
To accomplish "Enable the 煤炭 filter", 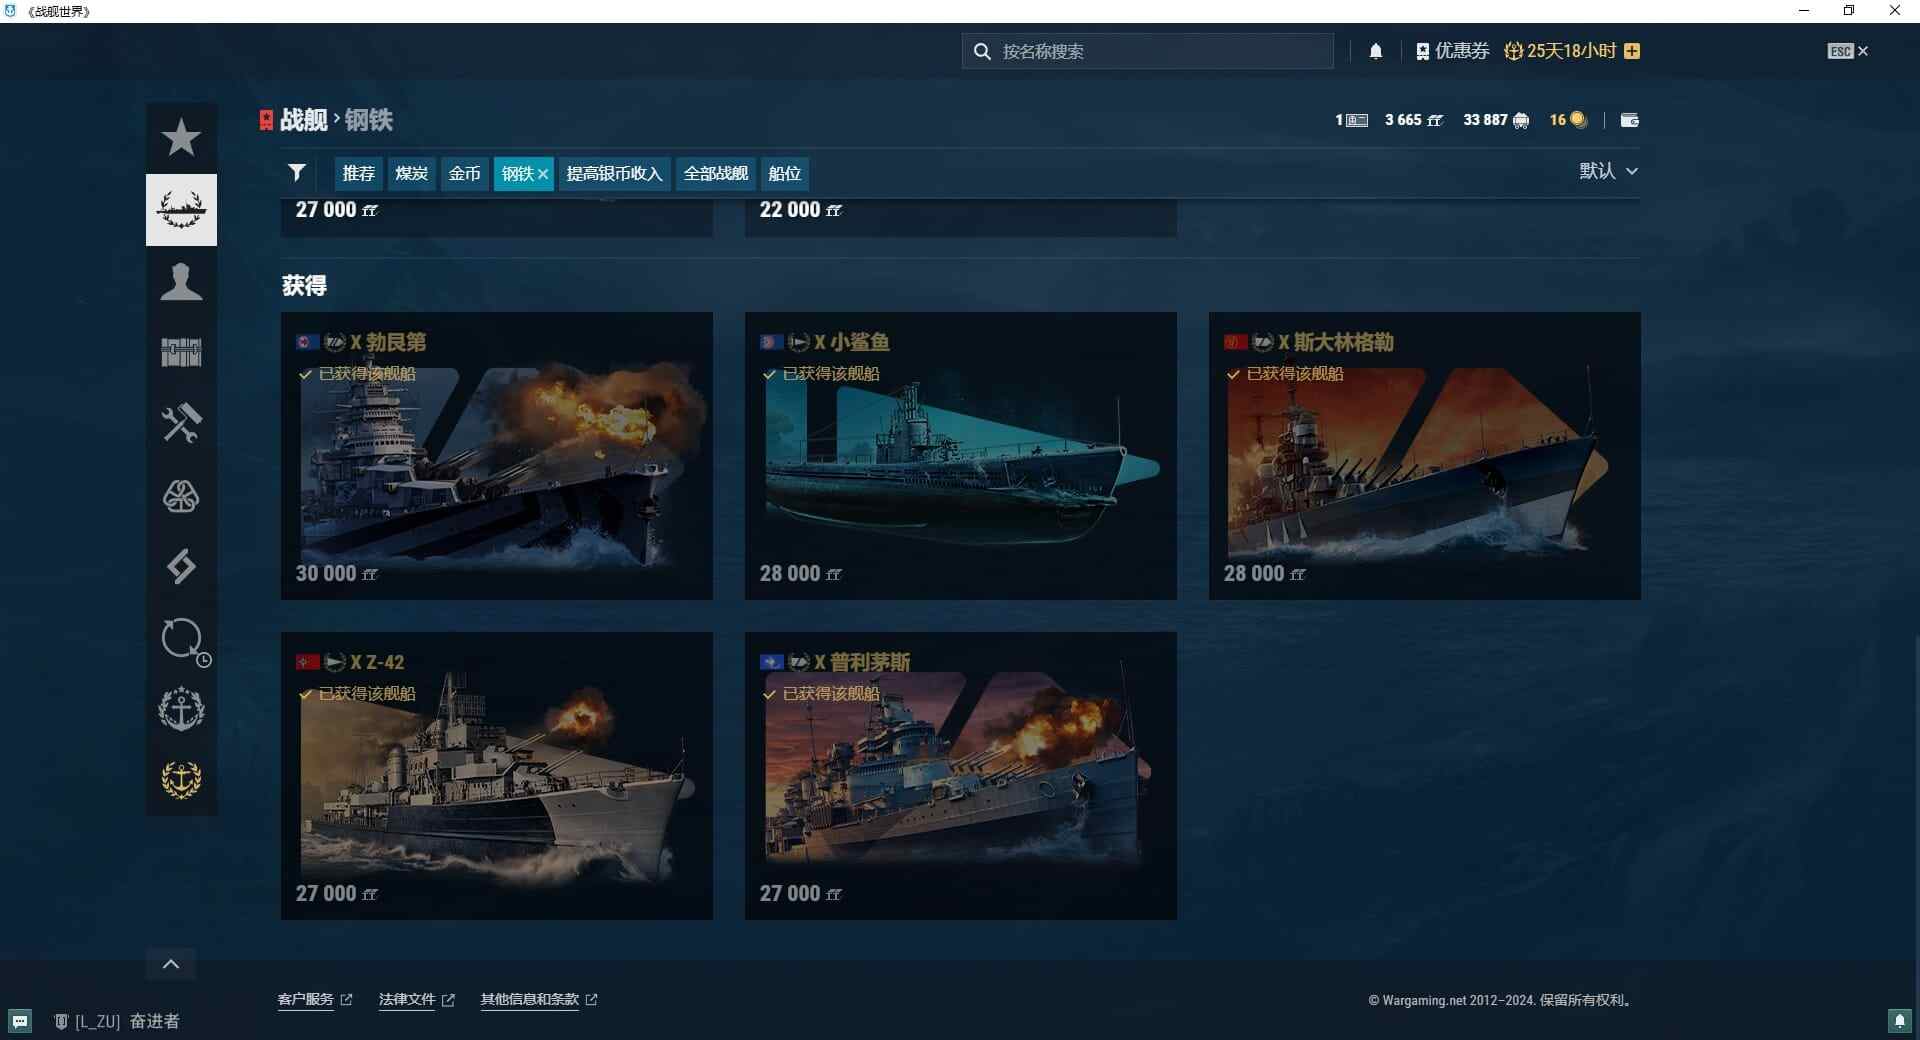I will pos(411,173).
